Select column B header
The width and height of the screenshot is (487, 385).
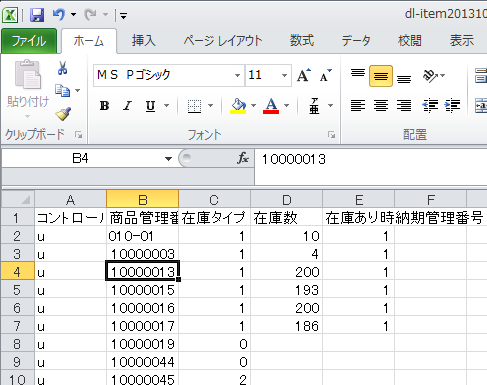pyautogui.click(x=142, y=199)
